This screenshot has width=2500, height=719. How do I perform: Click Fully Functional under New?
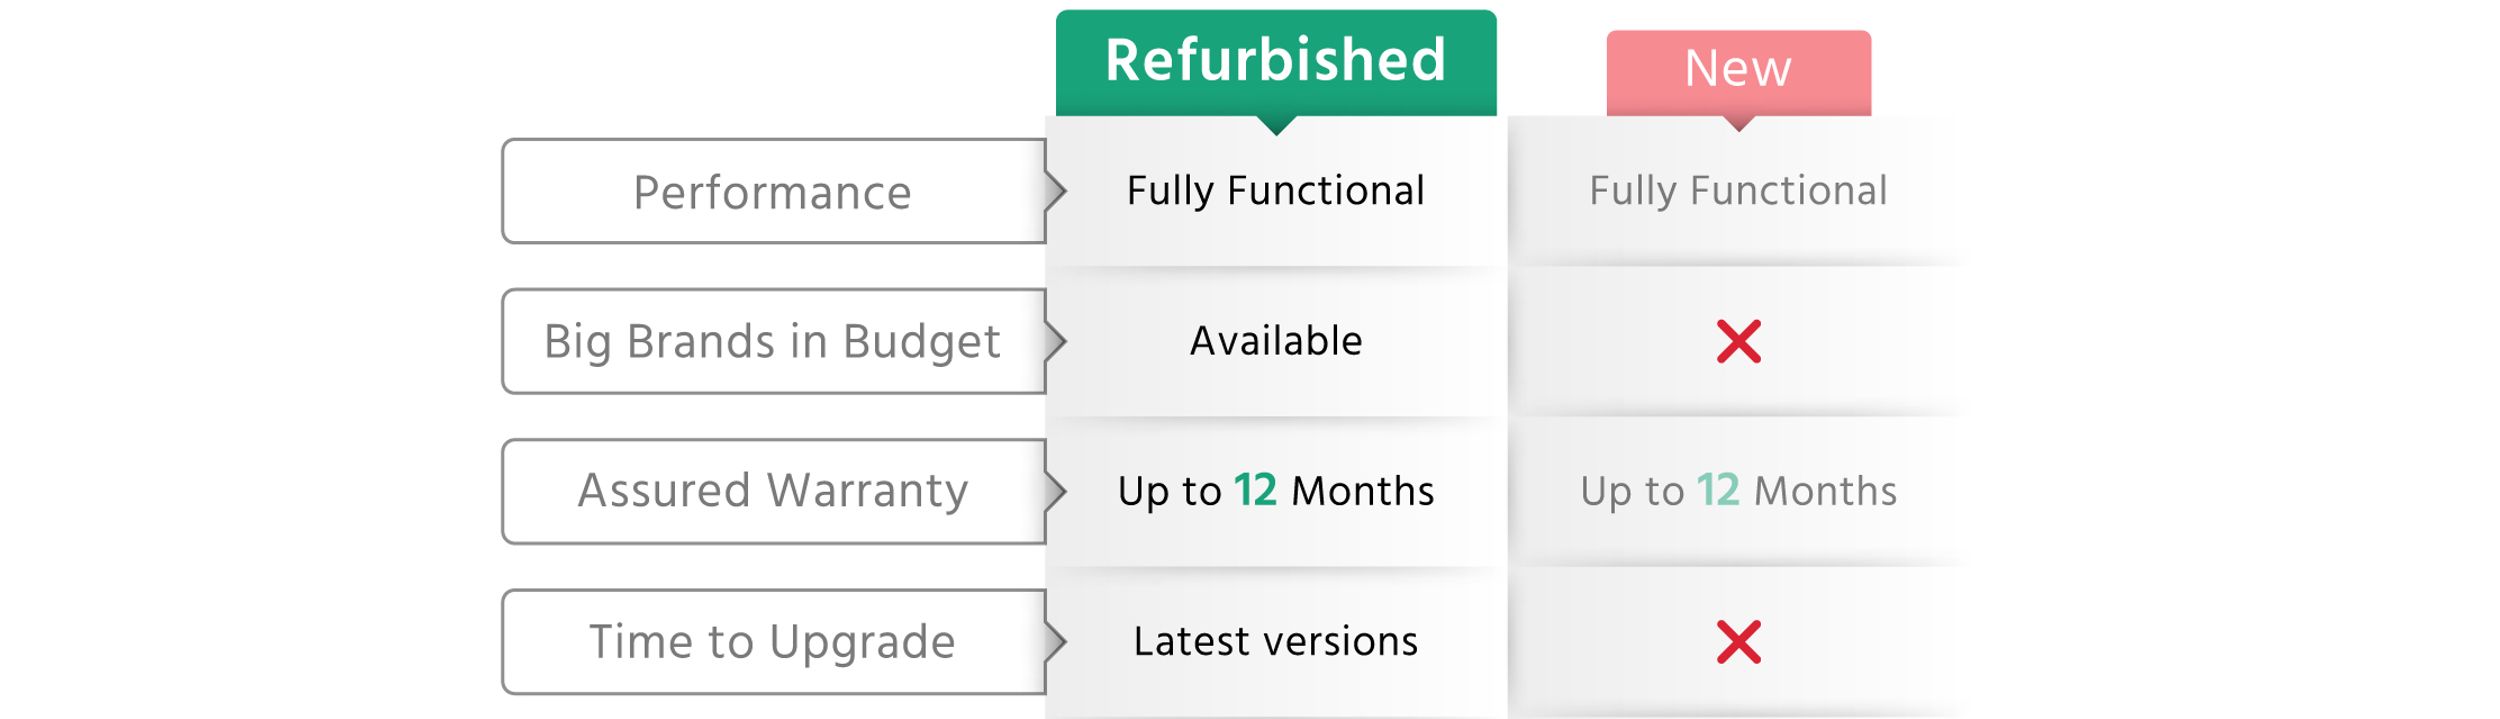(x=1739, y=191)
